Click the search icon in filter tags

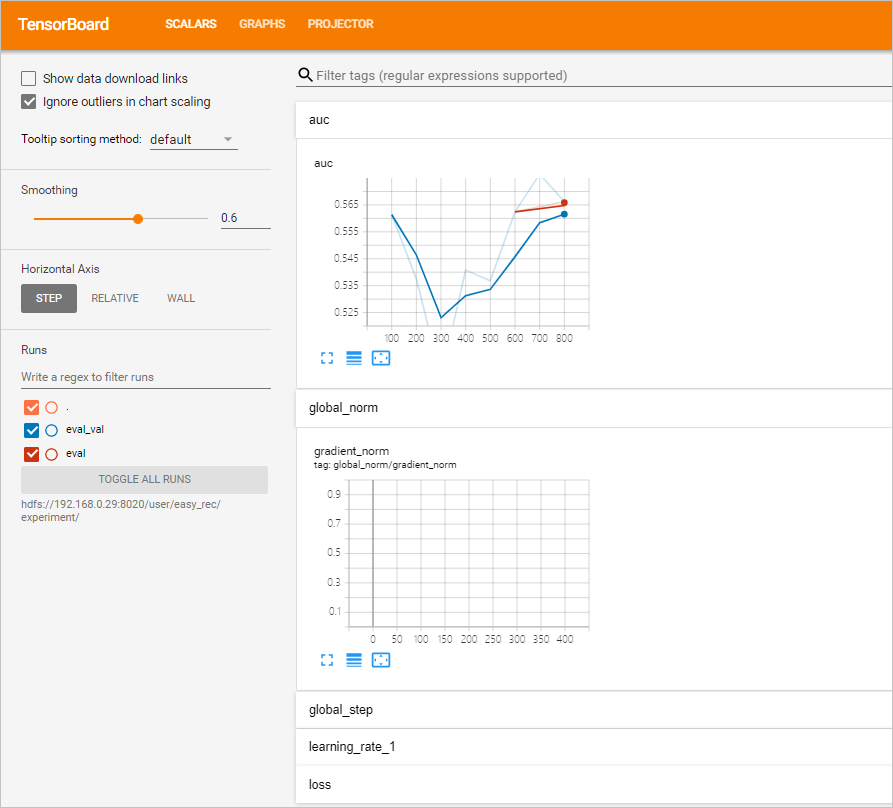pyautogui.click(x=305, y=75)
